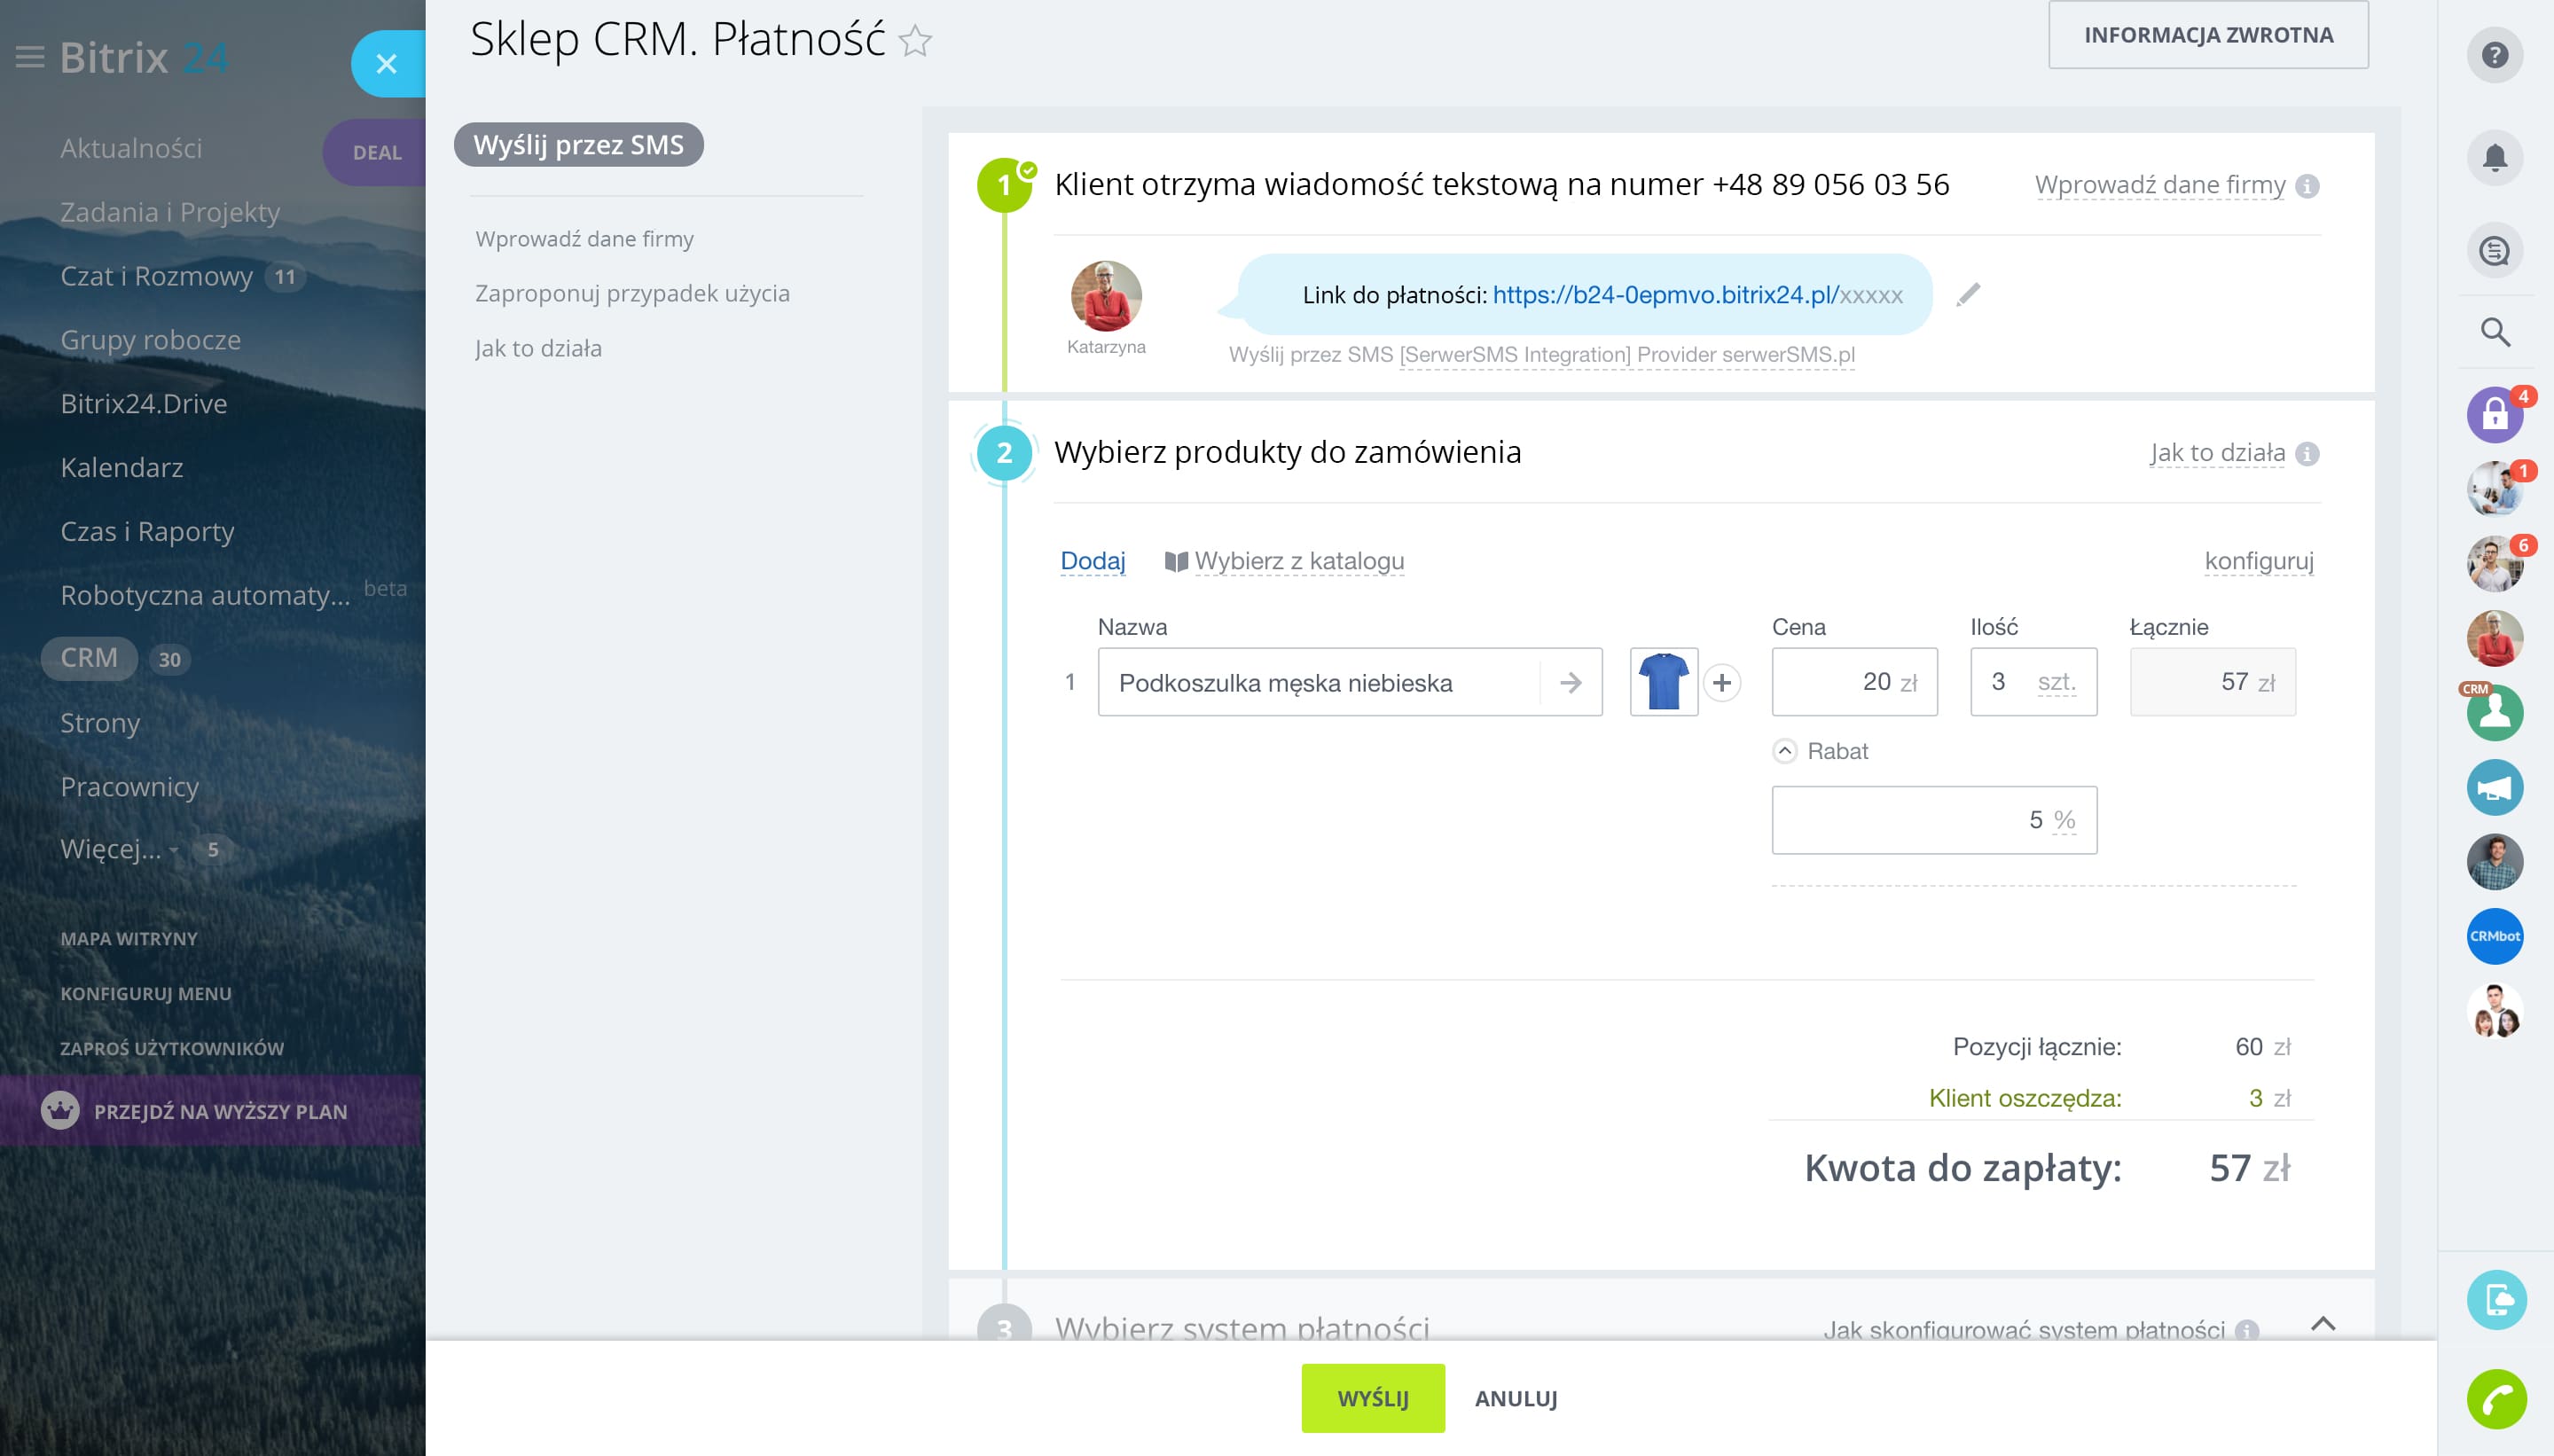Open the arrow next to product name
2554x1456 pixels.
coord(1570,683)
